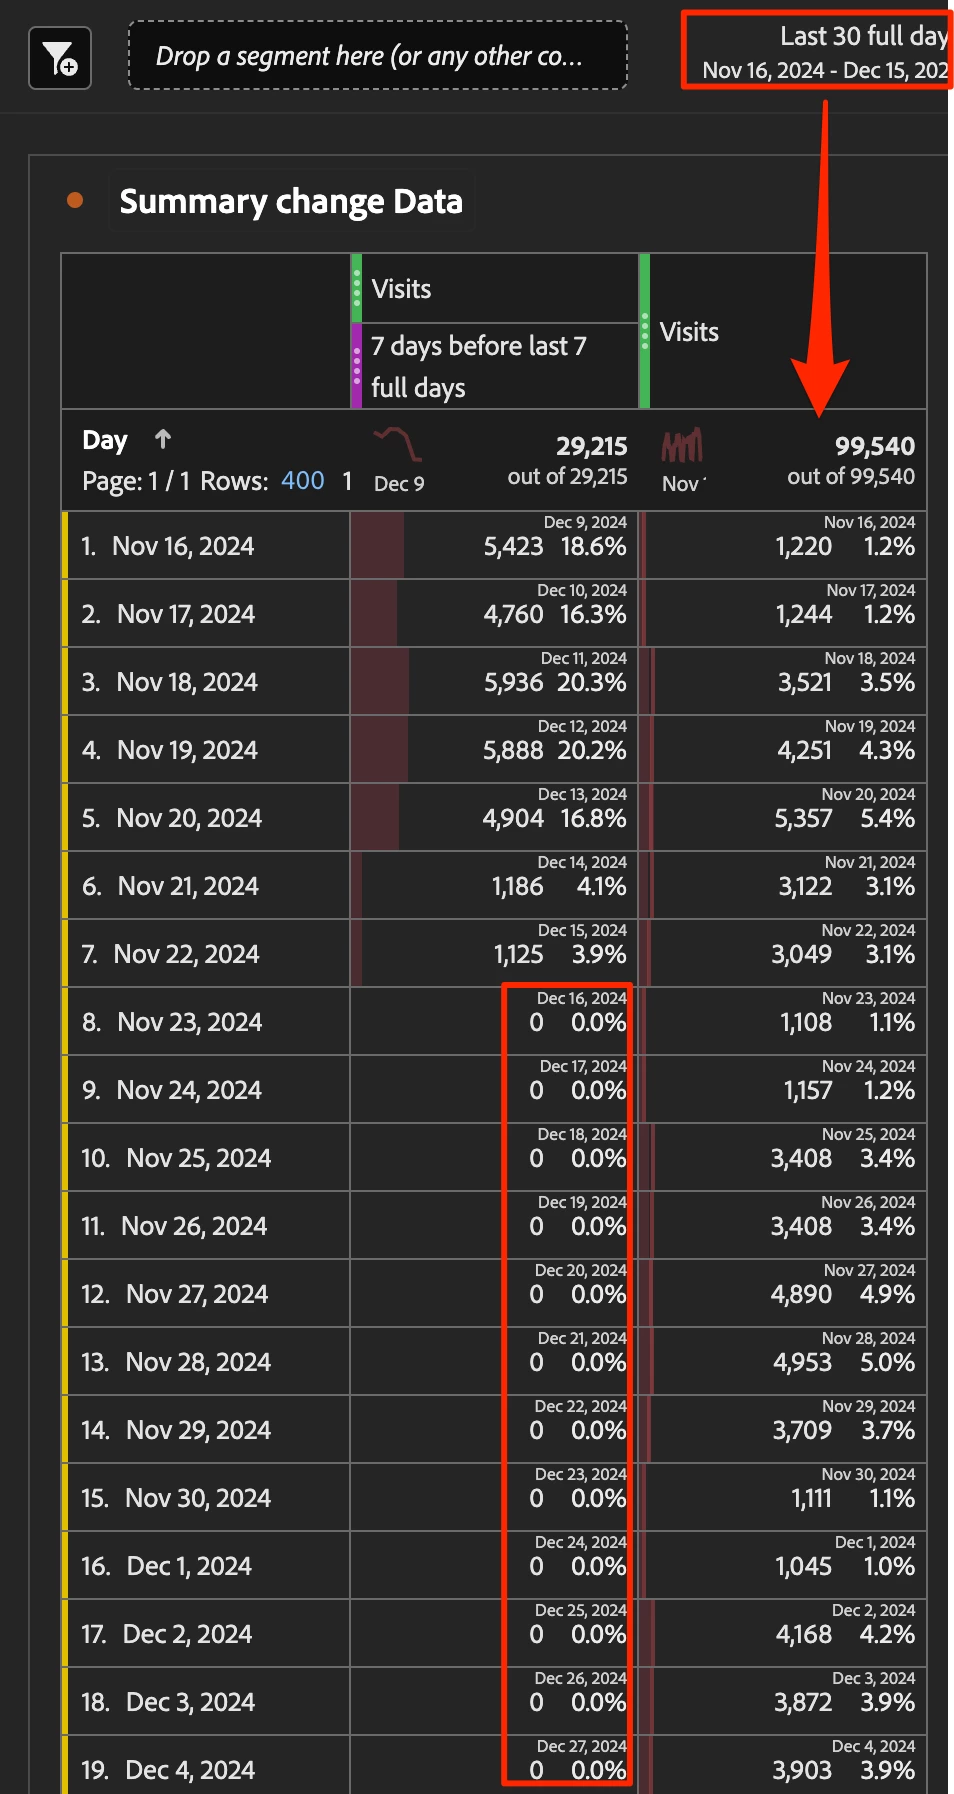Click the Day column header
This screenshot has width=954, height=1794.
[x=105, y=440]
